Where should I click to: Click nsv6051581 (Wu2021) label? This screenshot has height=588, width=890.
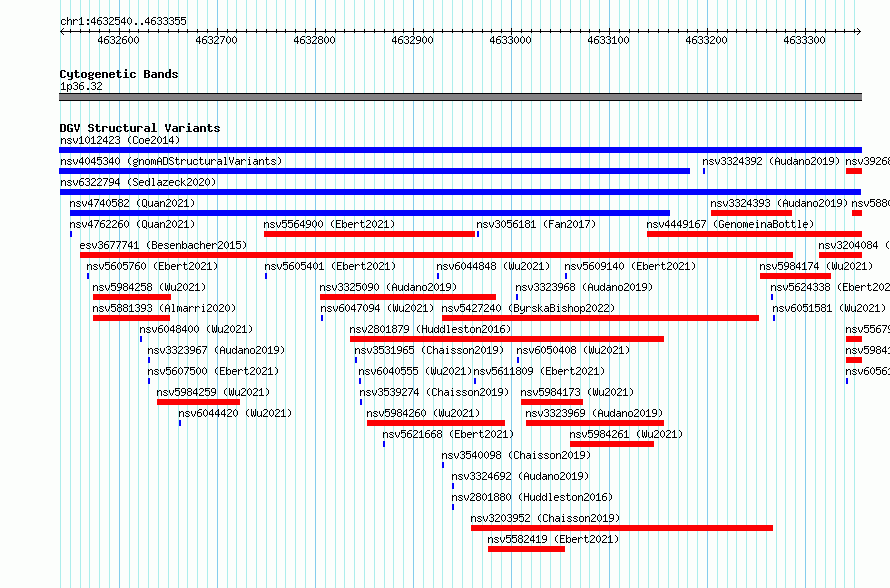pos(829,308)
